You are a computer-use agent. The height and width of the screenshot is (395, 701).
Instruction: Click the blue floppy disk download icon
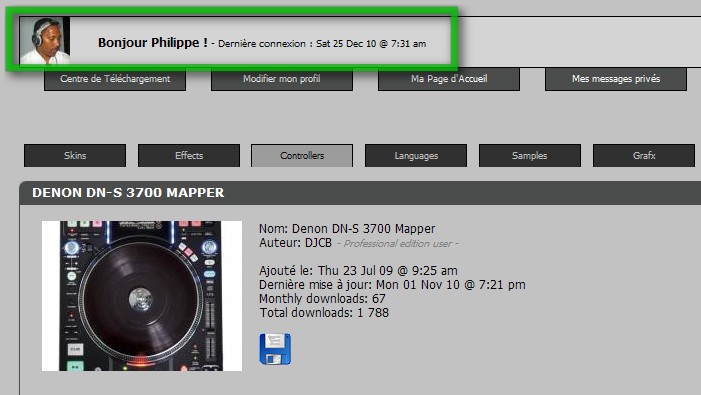(x=275, y=349)
